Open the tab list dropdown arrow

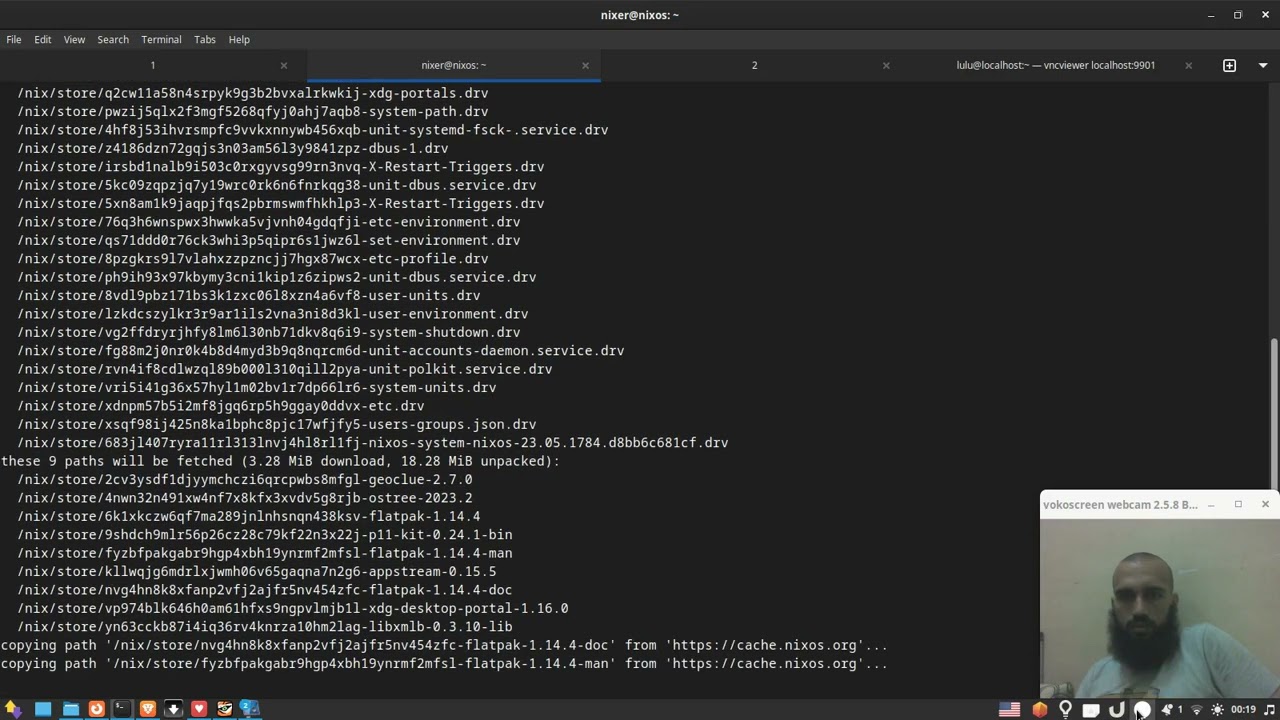pos(1263,65)
